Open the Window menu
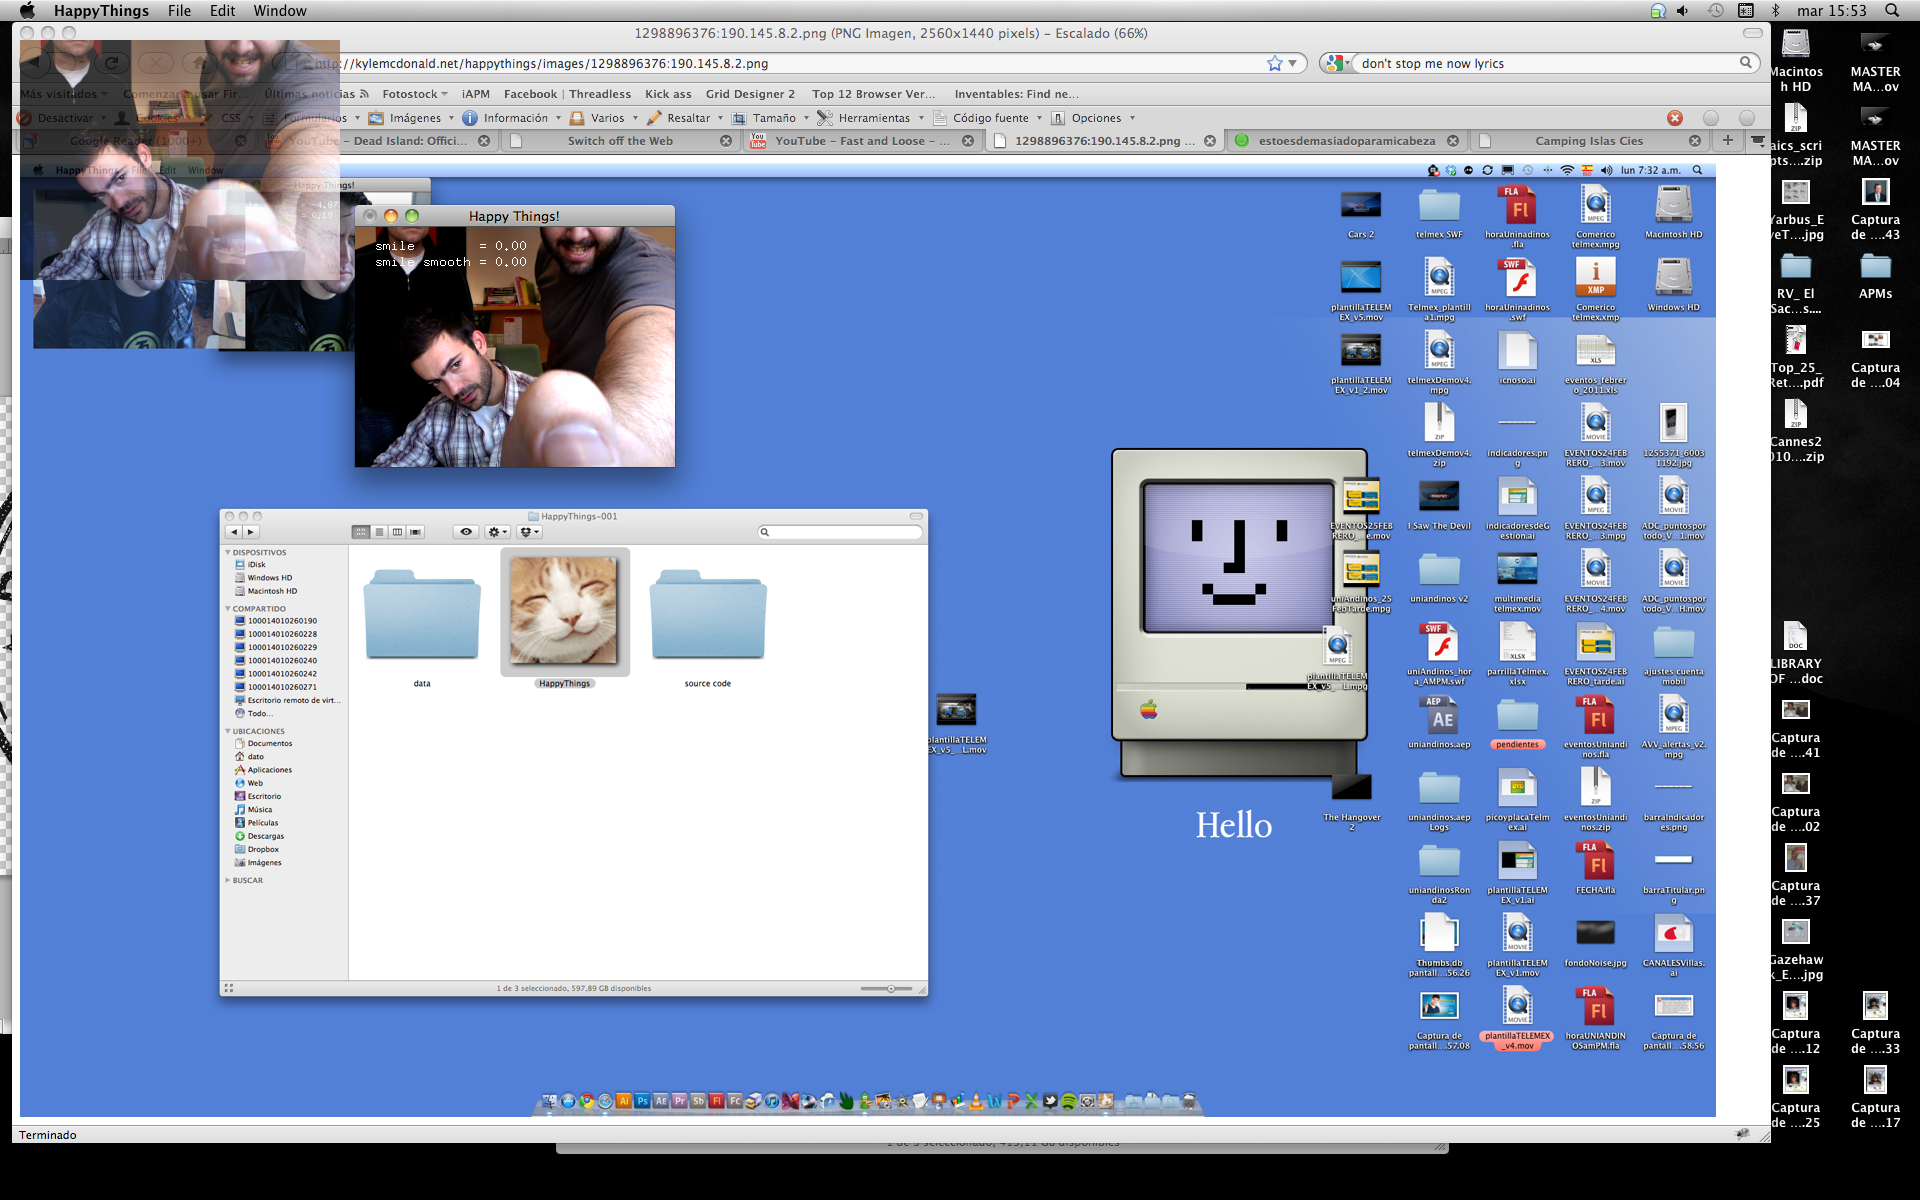The height and width of the screenshot is (1200, 1920). (x=279, y=11)
